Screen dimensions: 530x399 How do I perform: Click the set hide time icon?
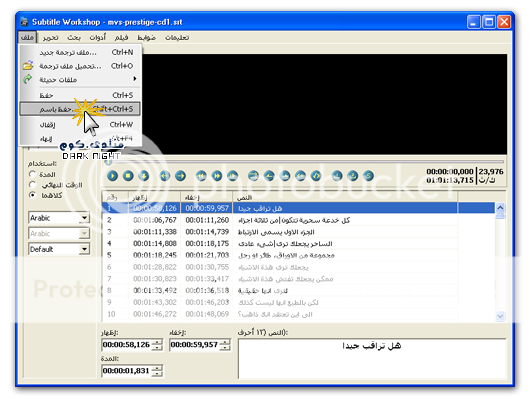[x=285, y=176]
